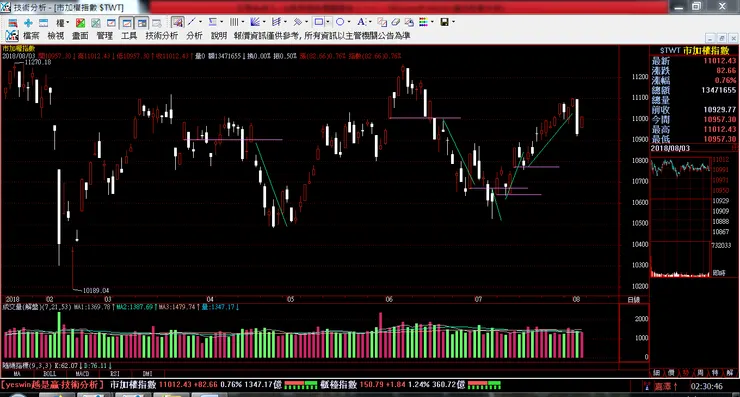Expand the horizontal levels tool dropdown
Viewport: 740px width, 397px height.
[222, 22]
